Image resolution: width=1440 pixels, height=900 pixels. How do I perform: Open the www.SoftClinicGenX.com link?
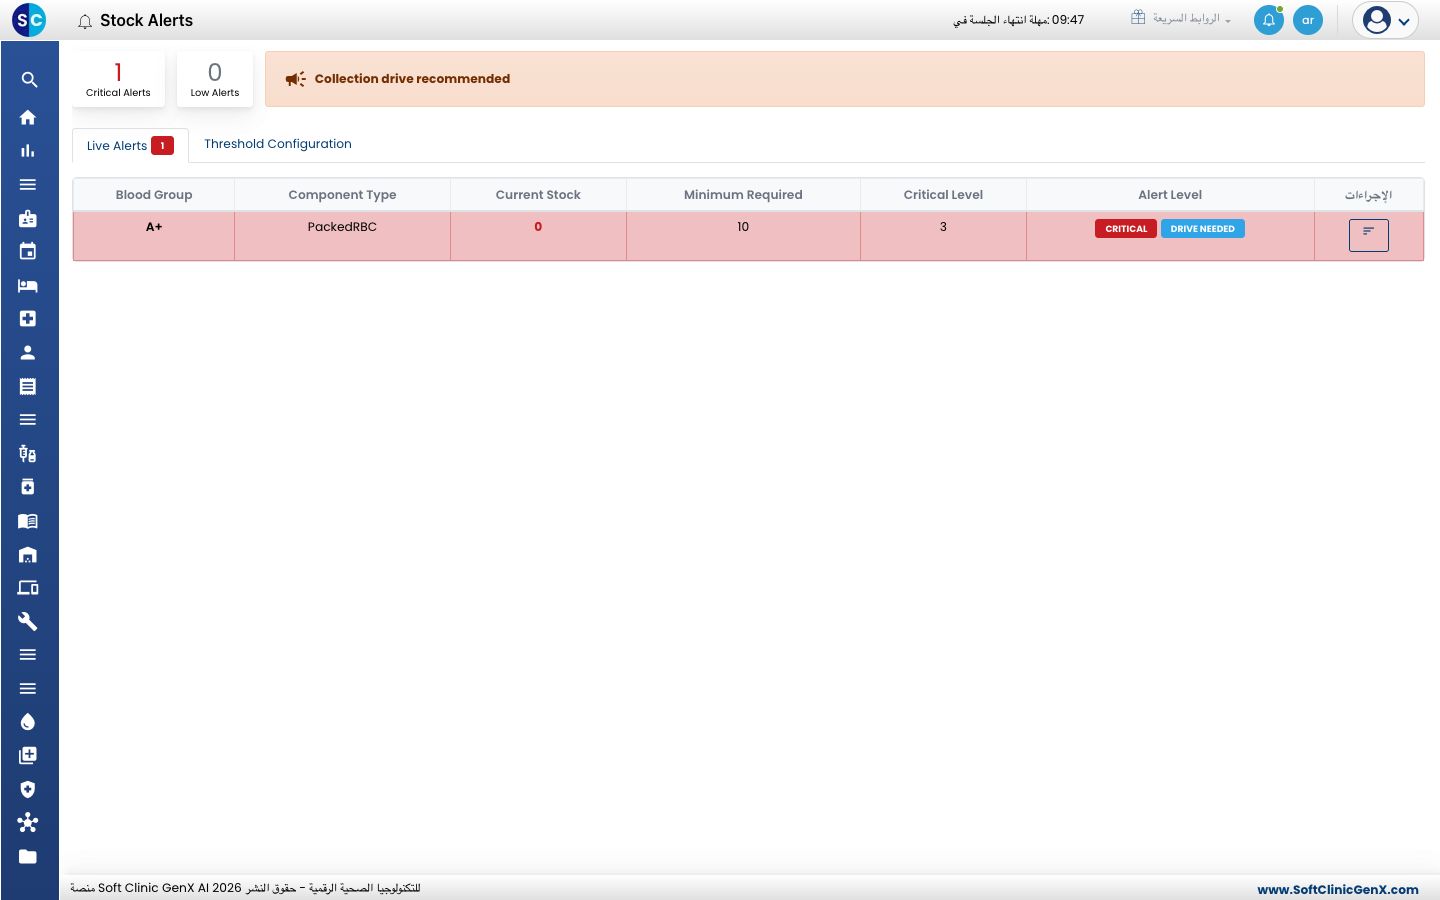click(x=1338, y=889)
